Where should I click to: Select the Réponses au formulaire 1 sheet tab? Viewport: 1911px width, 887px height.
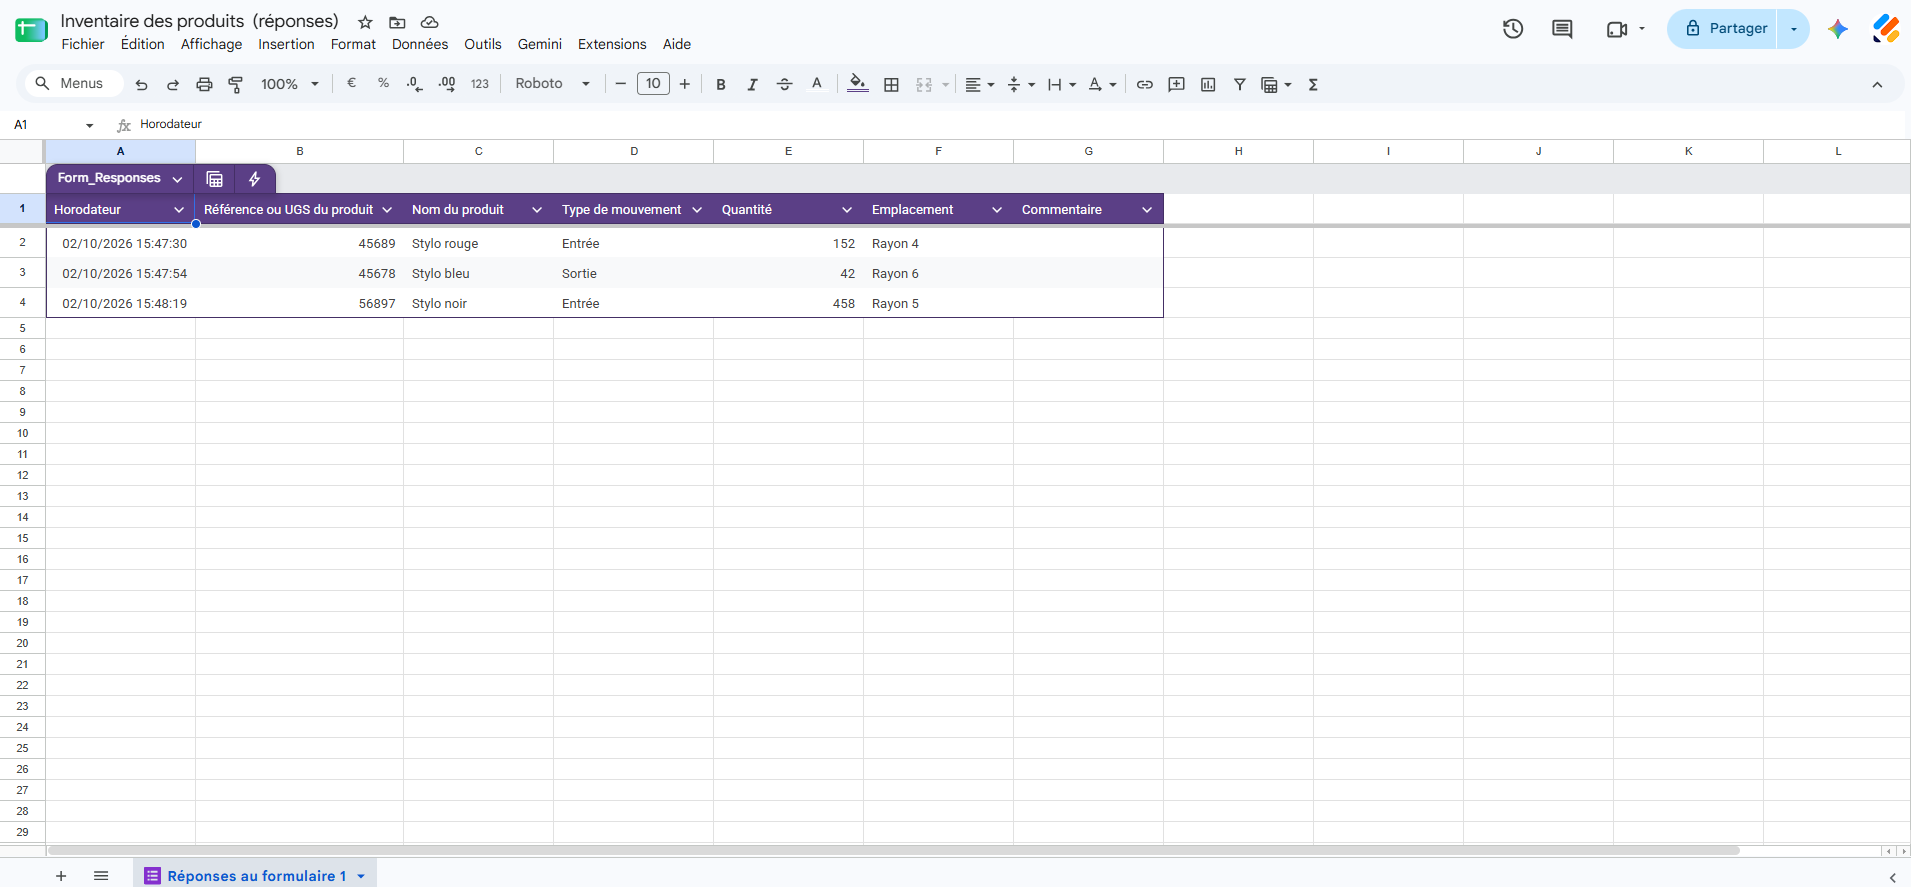[x=255, y=876]
